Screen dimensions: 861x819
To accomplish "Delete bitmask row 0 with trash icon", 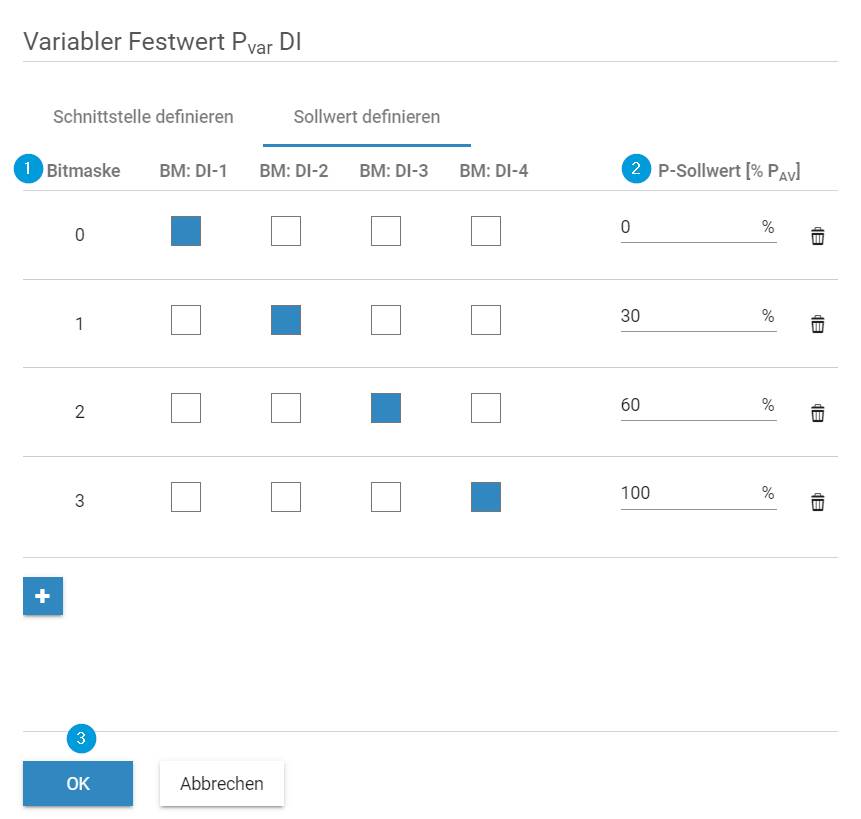I will pos(817,236).
